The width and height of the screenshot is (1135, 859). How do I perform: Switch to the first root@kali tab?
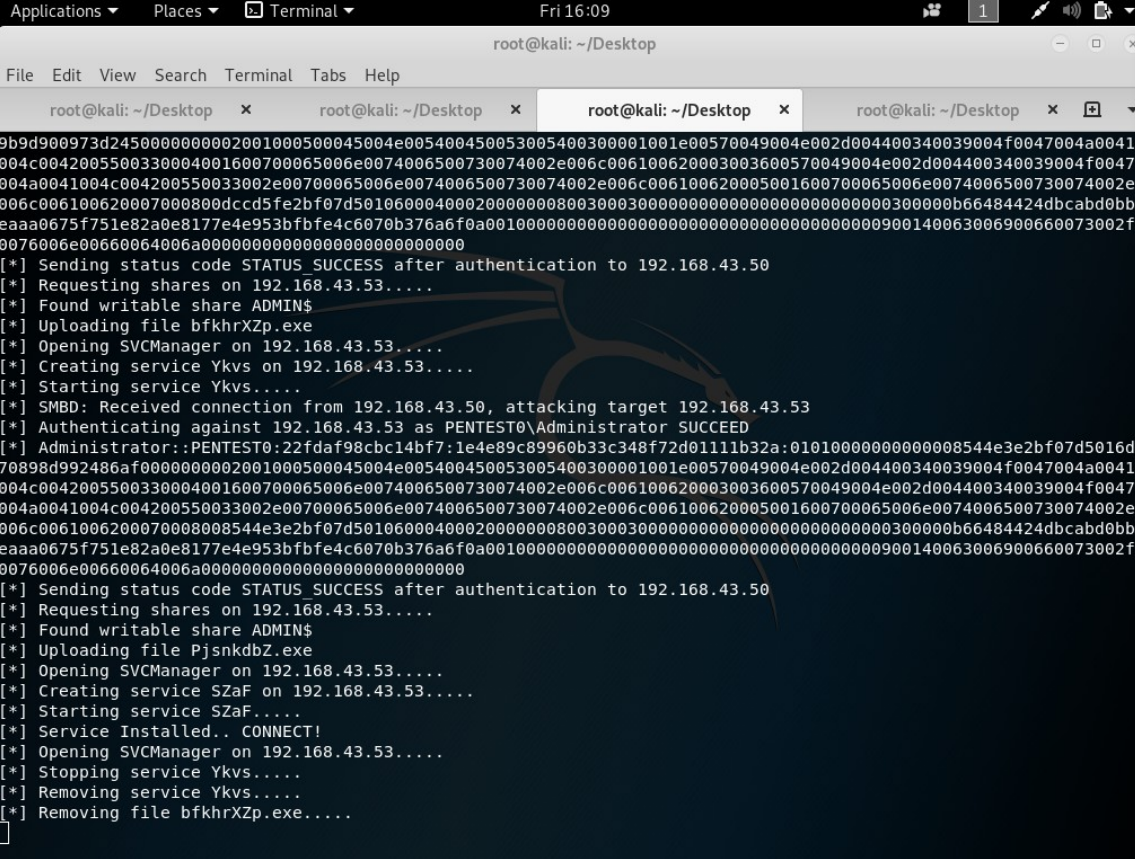click(131, 110)
